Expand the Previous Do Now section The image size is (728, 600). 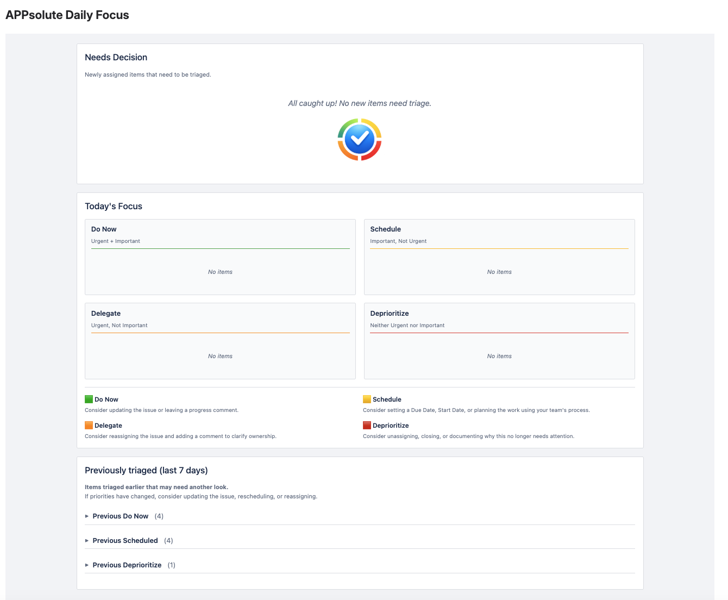tap(120, 516)
